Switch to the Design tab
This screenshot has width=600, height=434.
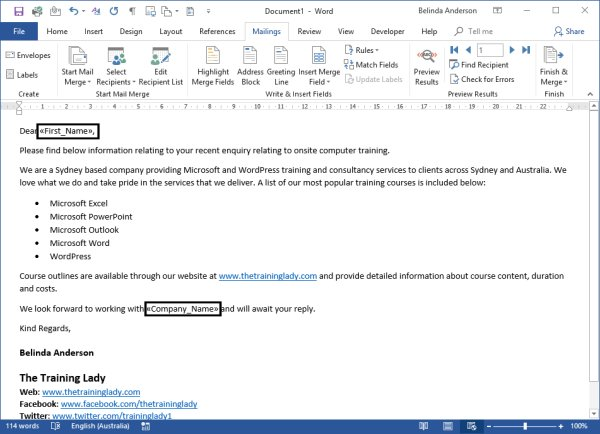[131, 31]
